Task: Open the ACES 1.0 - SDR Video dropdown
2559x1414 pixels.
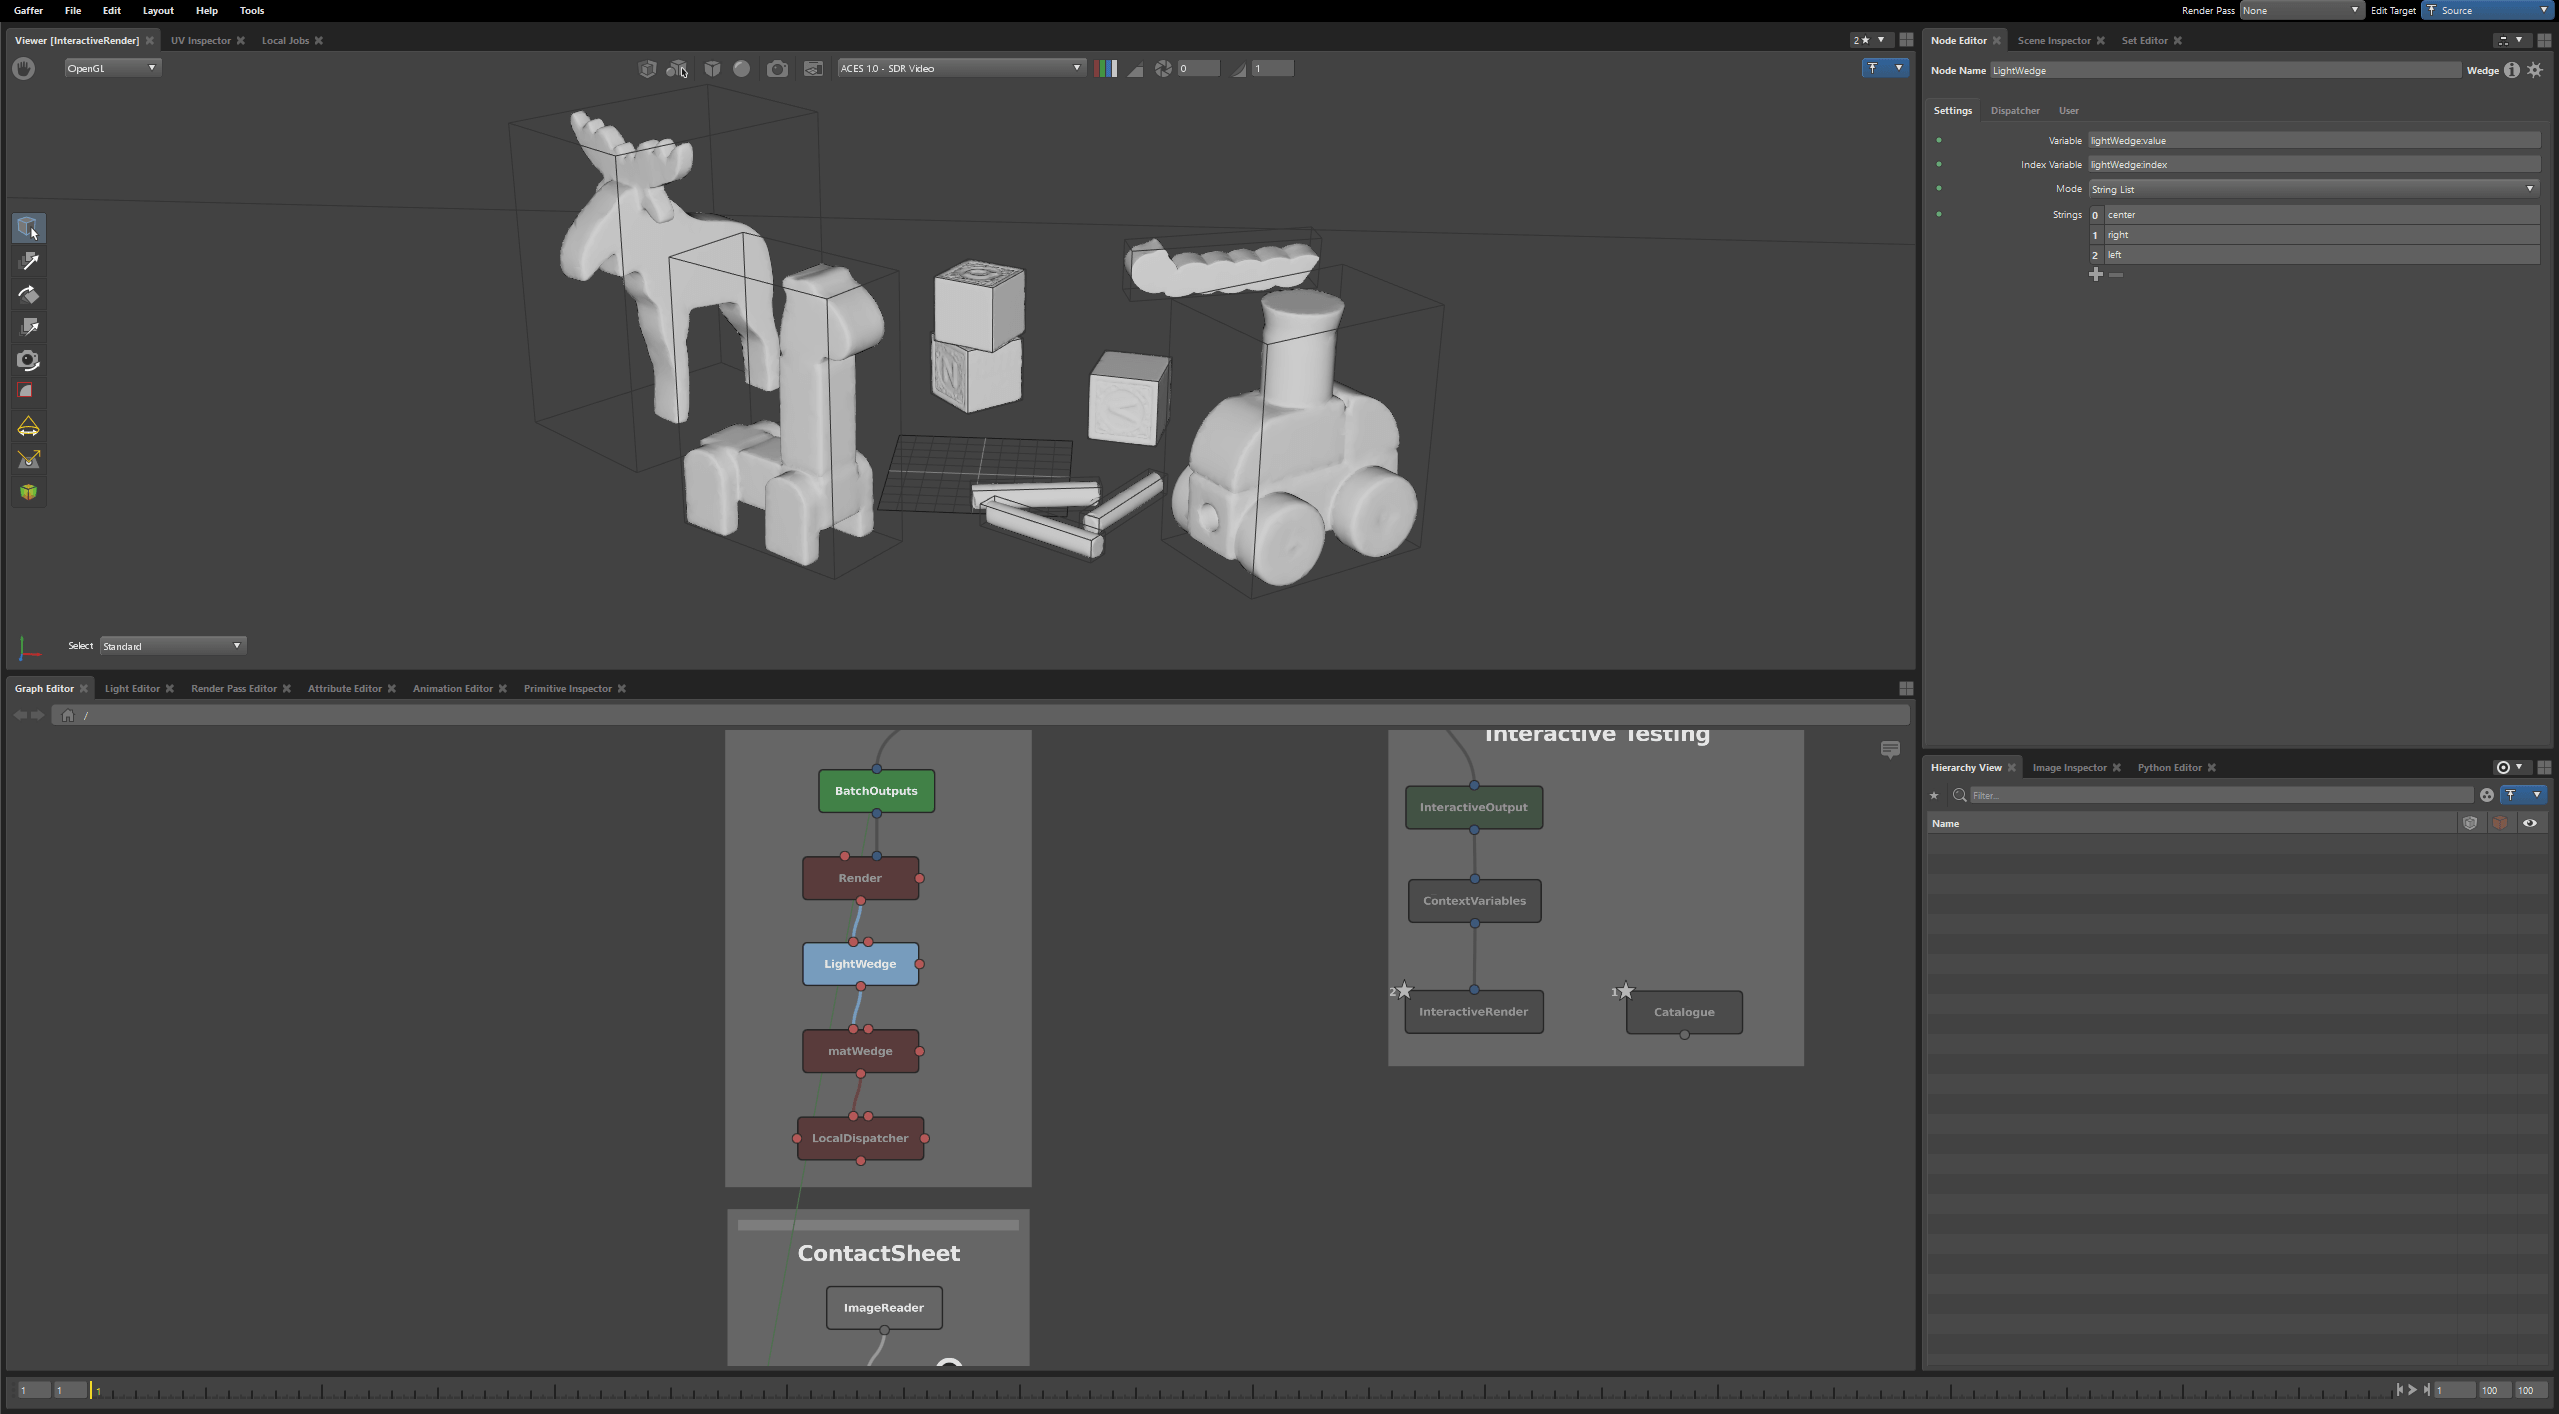Action: (961, 68)
